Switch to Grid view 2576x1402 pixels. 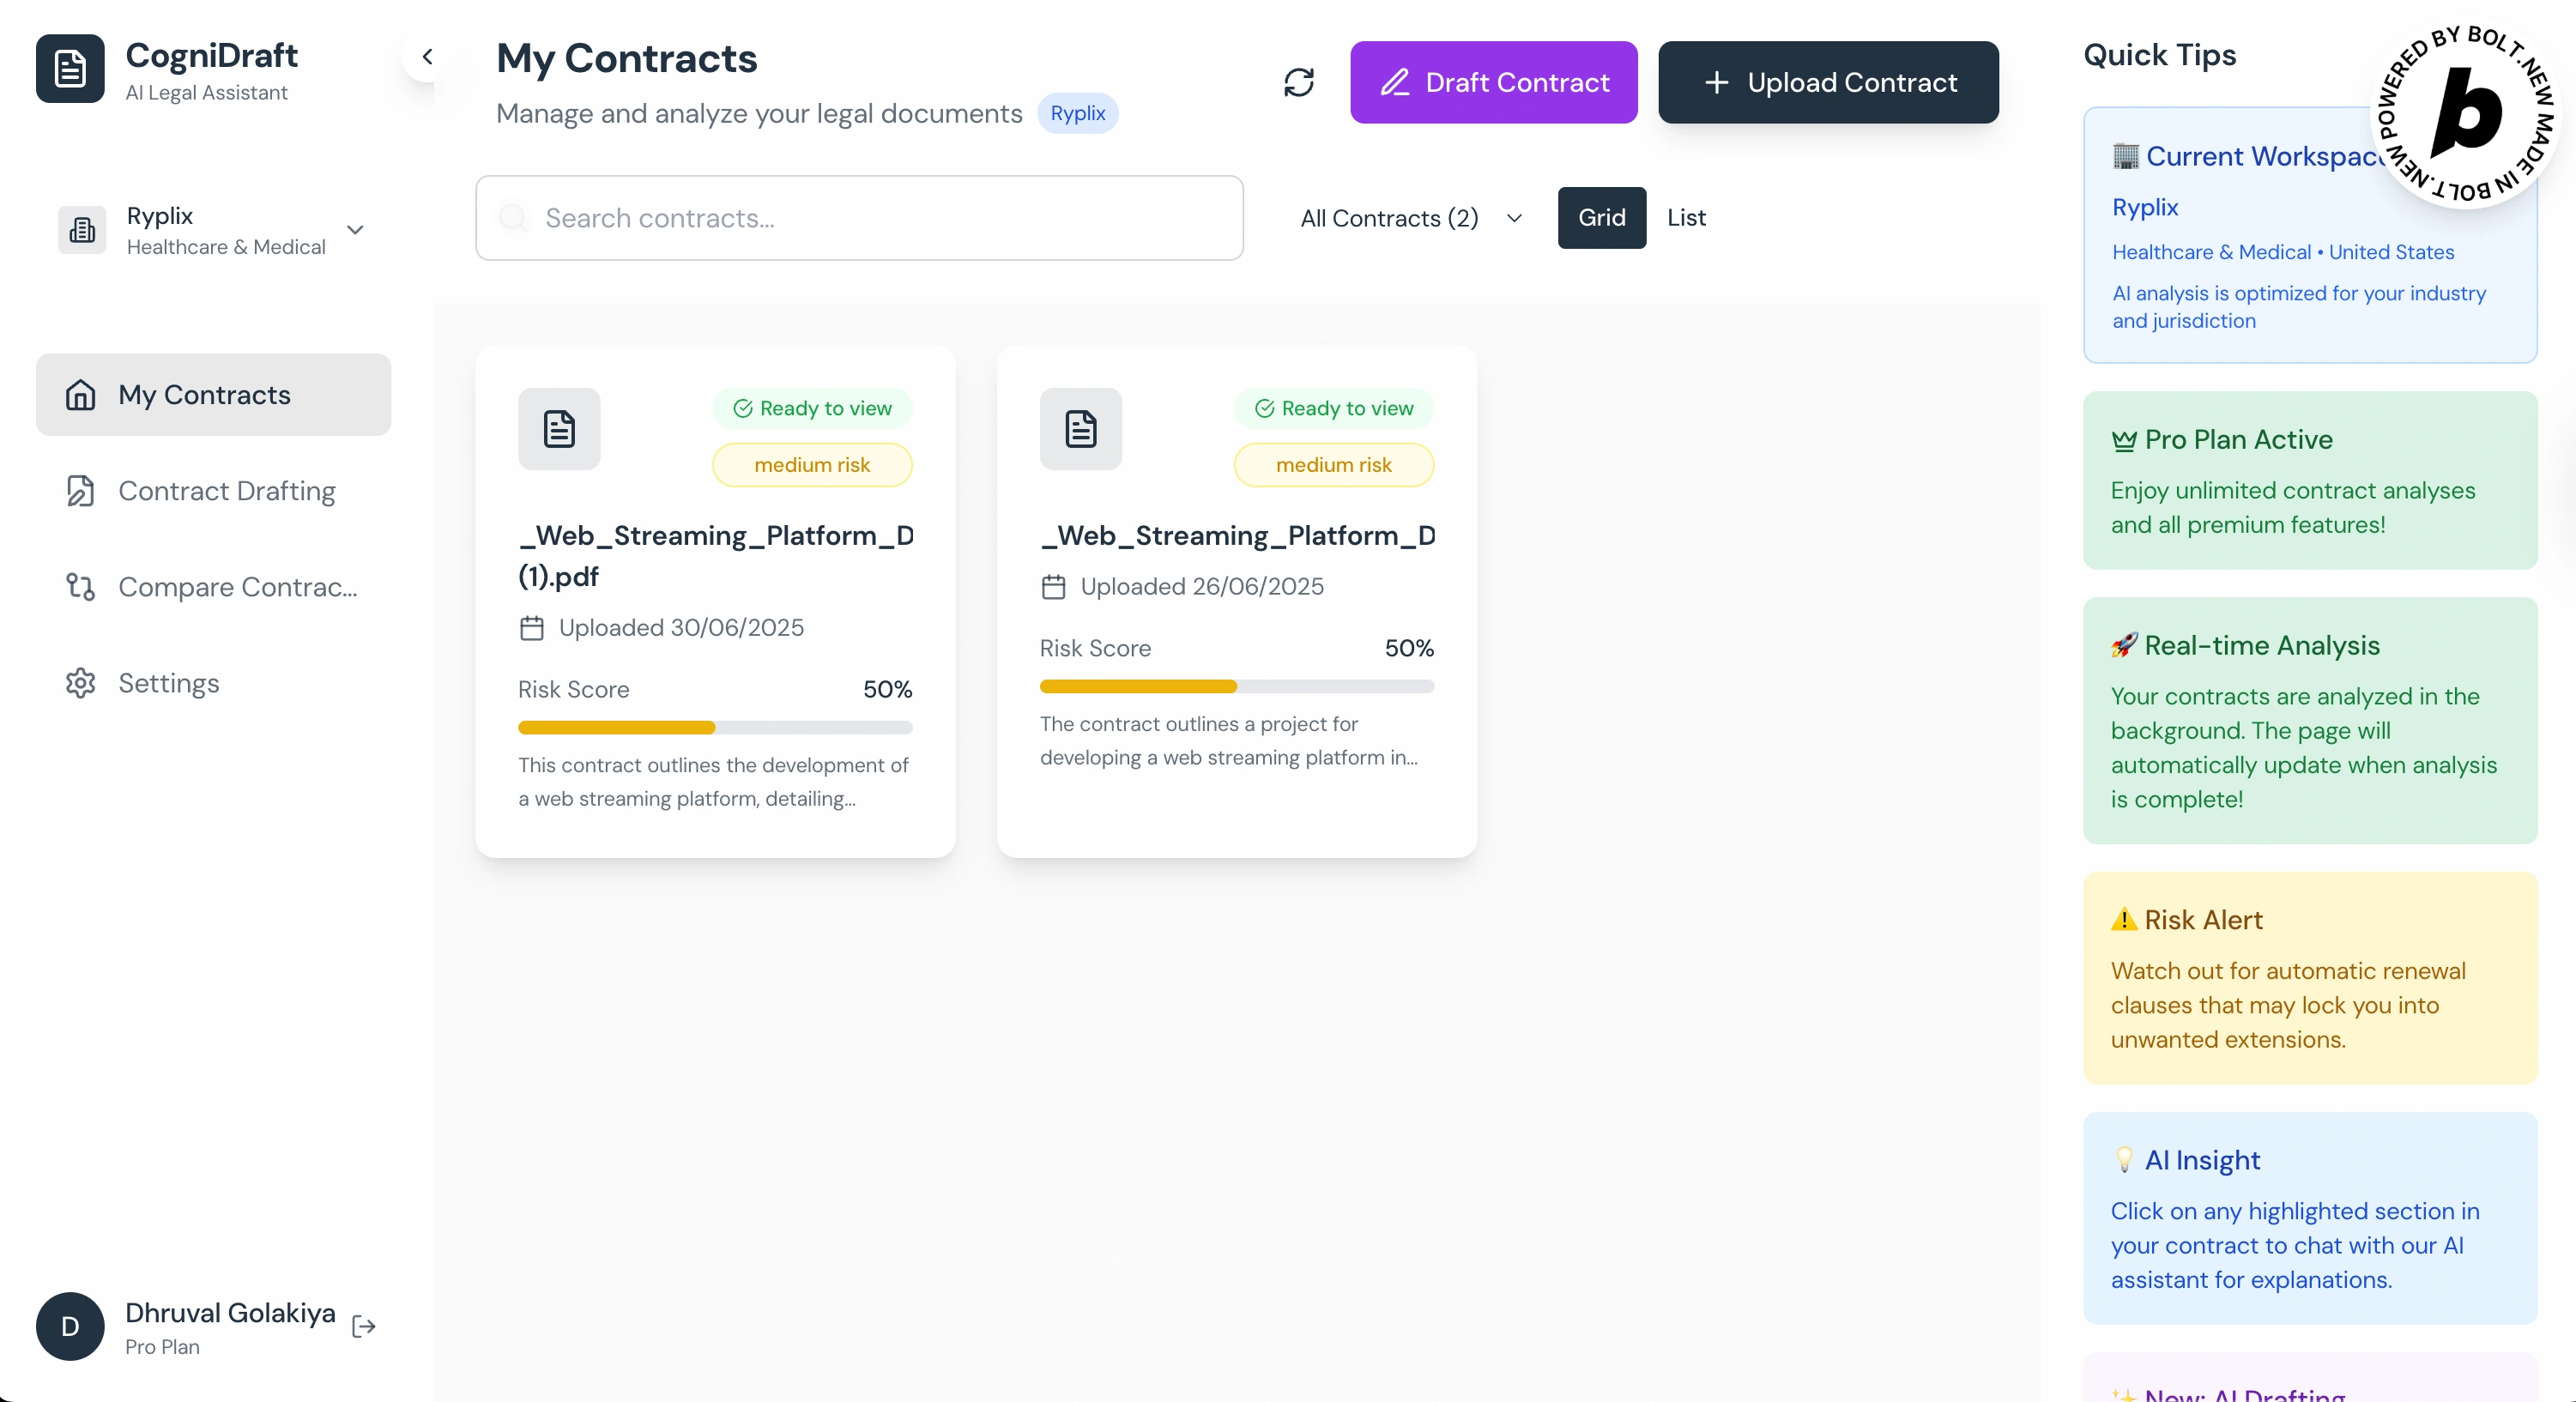1601,217
